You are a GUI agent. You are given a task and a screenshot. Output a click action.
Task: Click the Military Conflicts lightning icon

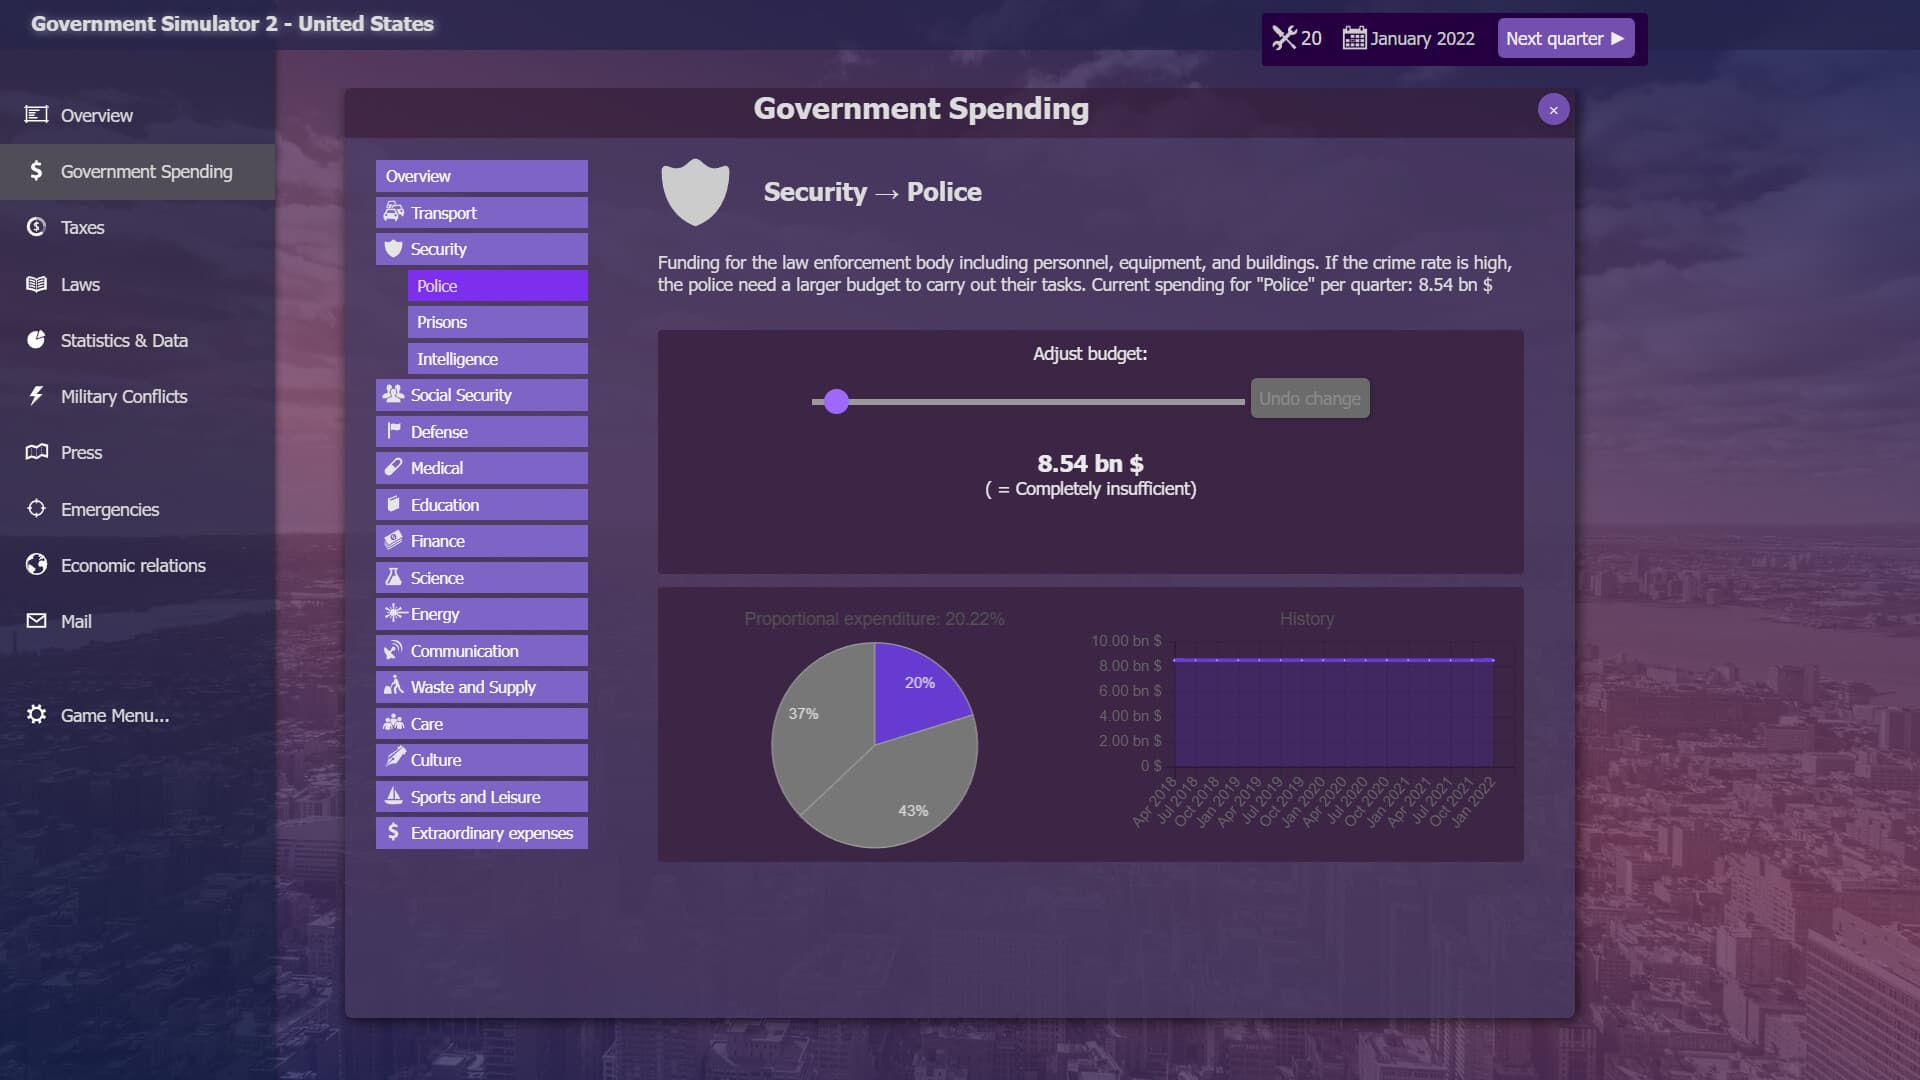tap(36, 396)
